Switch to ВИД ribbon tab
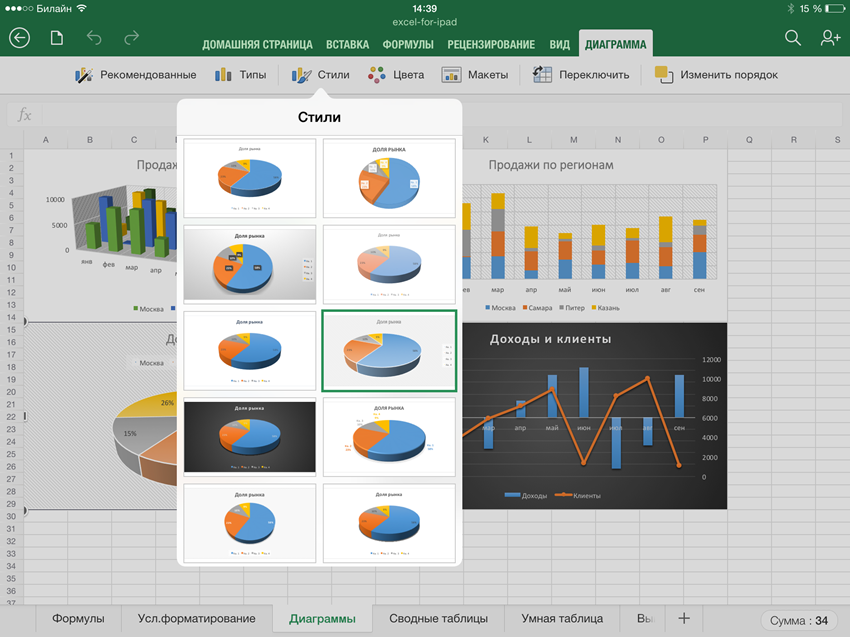The height and width of the screenshot is (637, 850). pyautogui.click(x=559, y=44)
